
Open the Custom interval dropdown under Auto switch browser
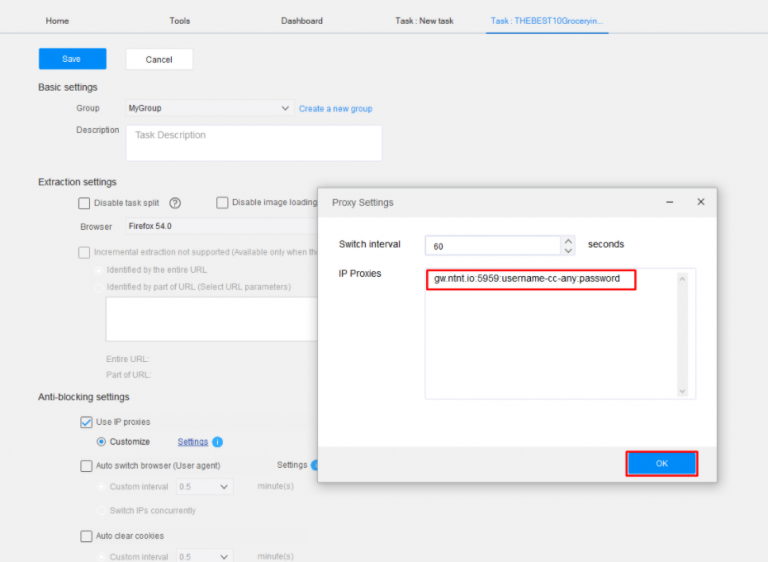click(204, 487)
